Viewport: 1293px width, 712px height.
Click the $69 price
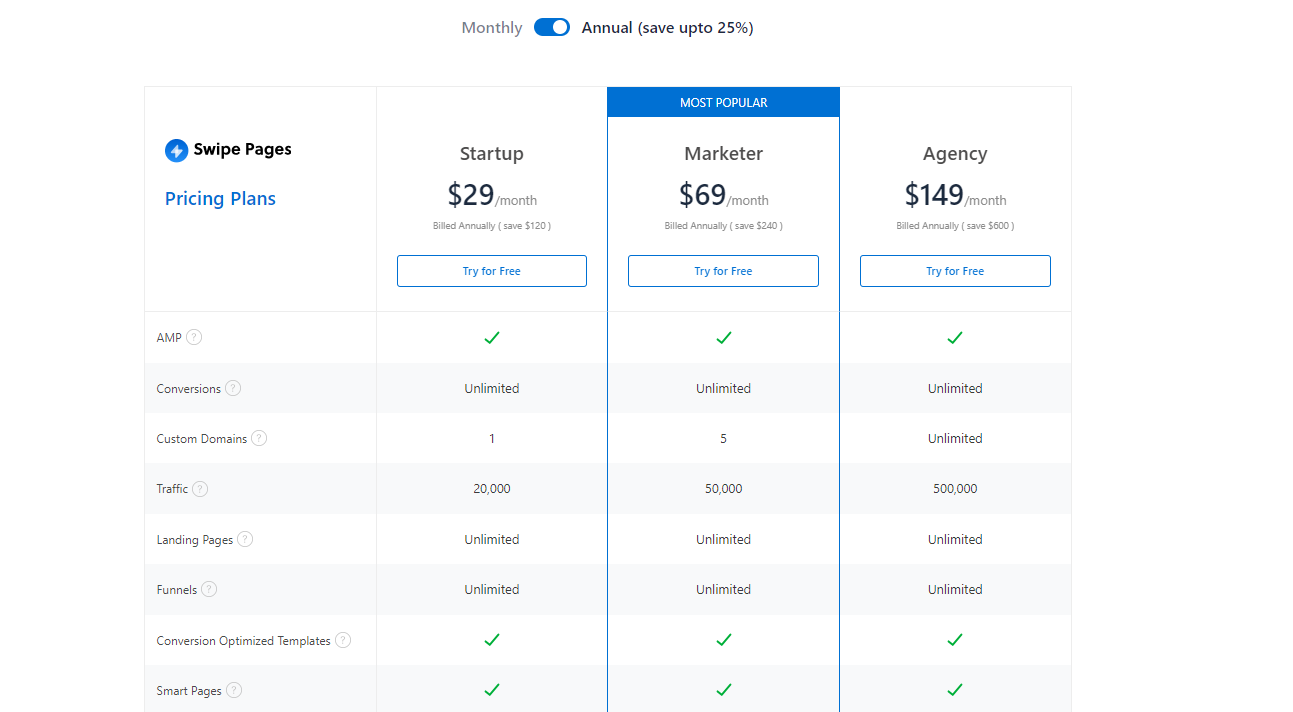click(703, 194)
